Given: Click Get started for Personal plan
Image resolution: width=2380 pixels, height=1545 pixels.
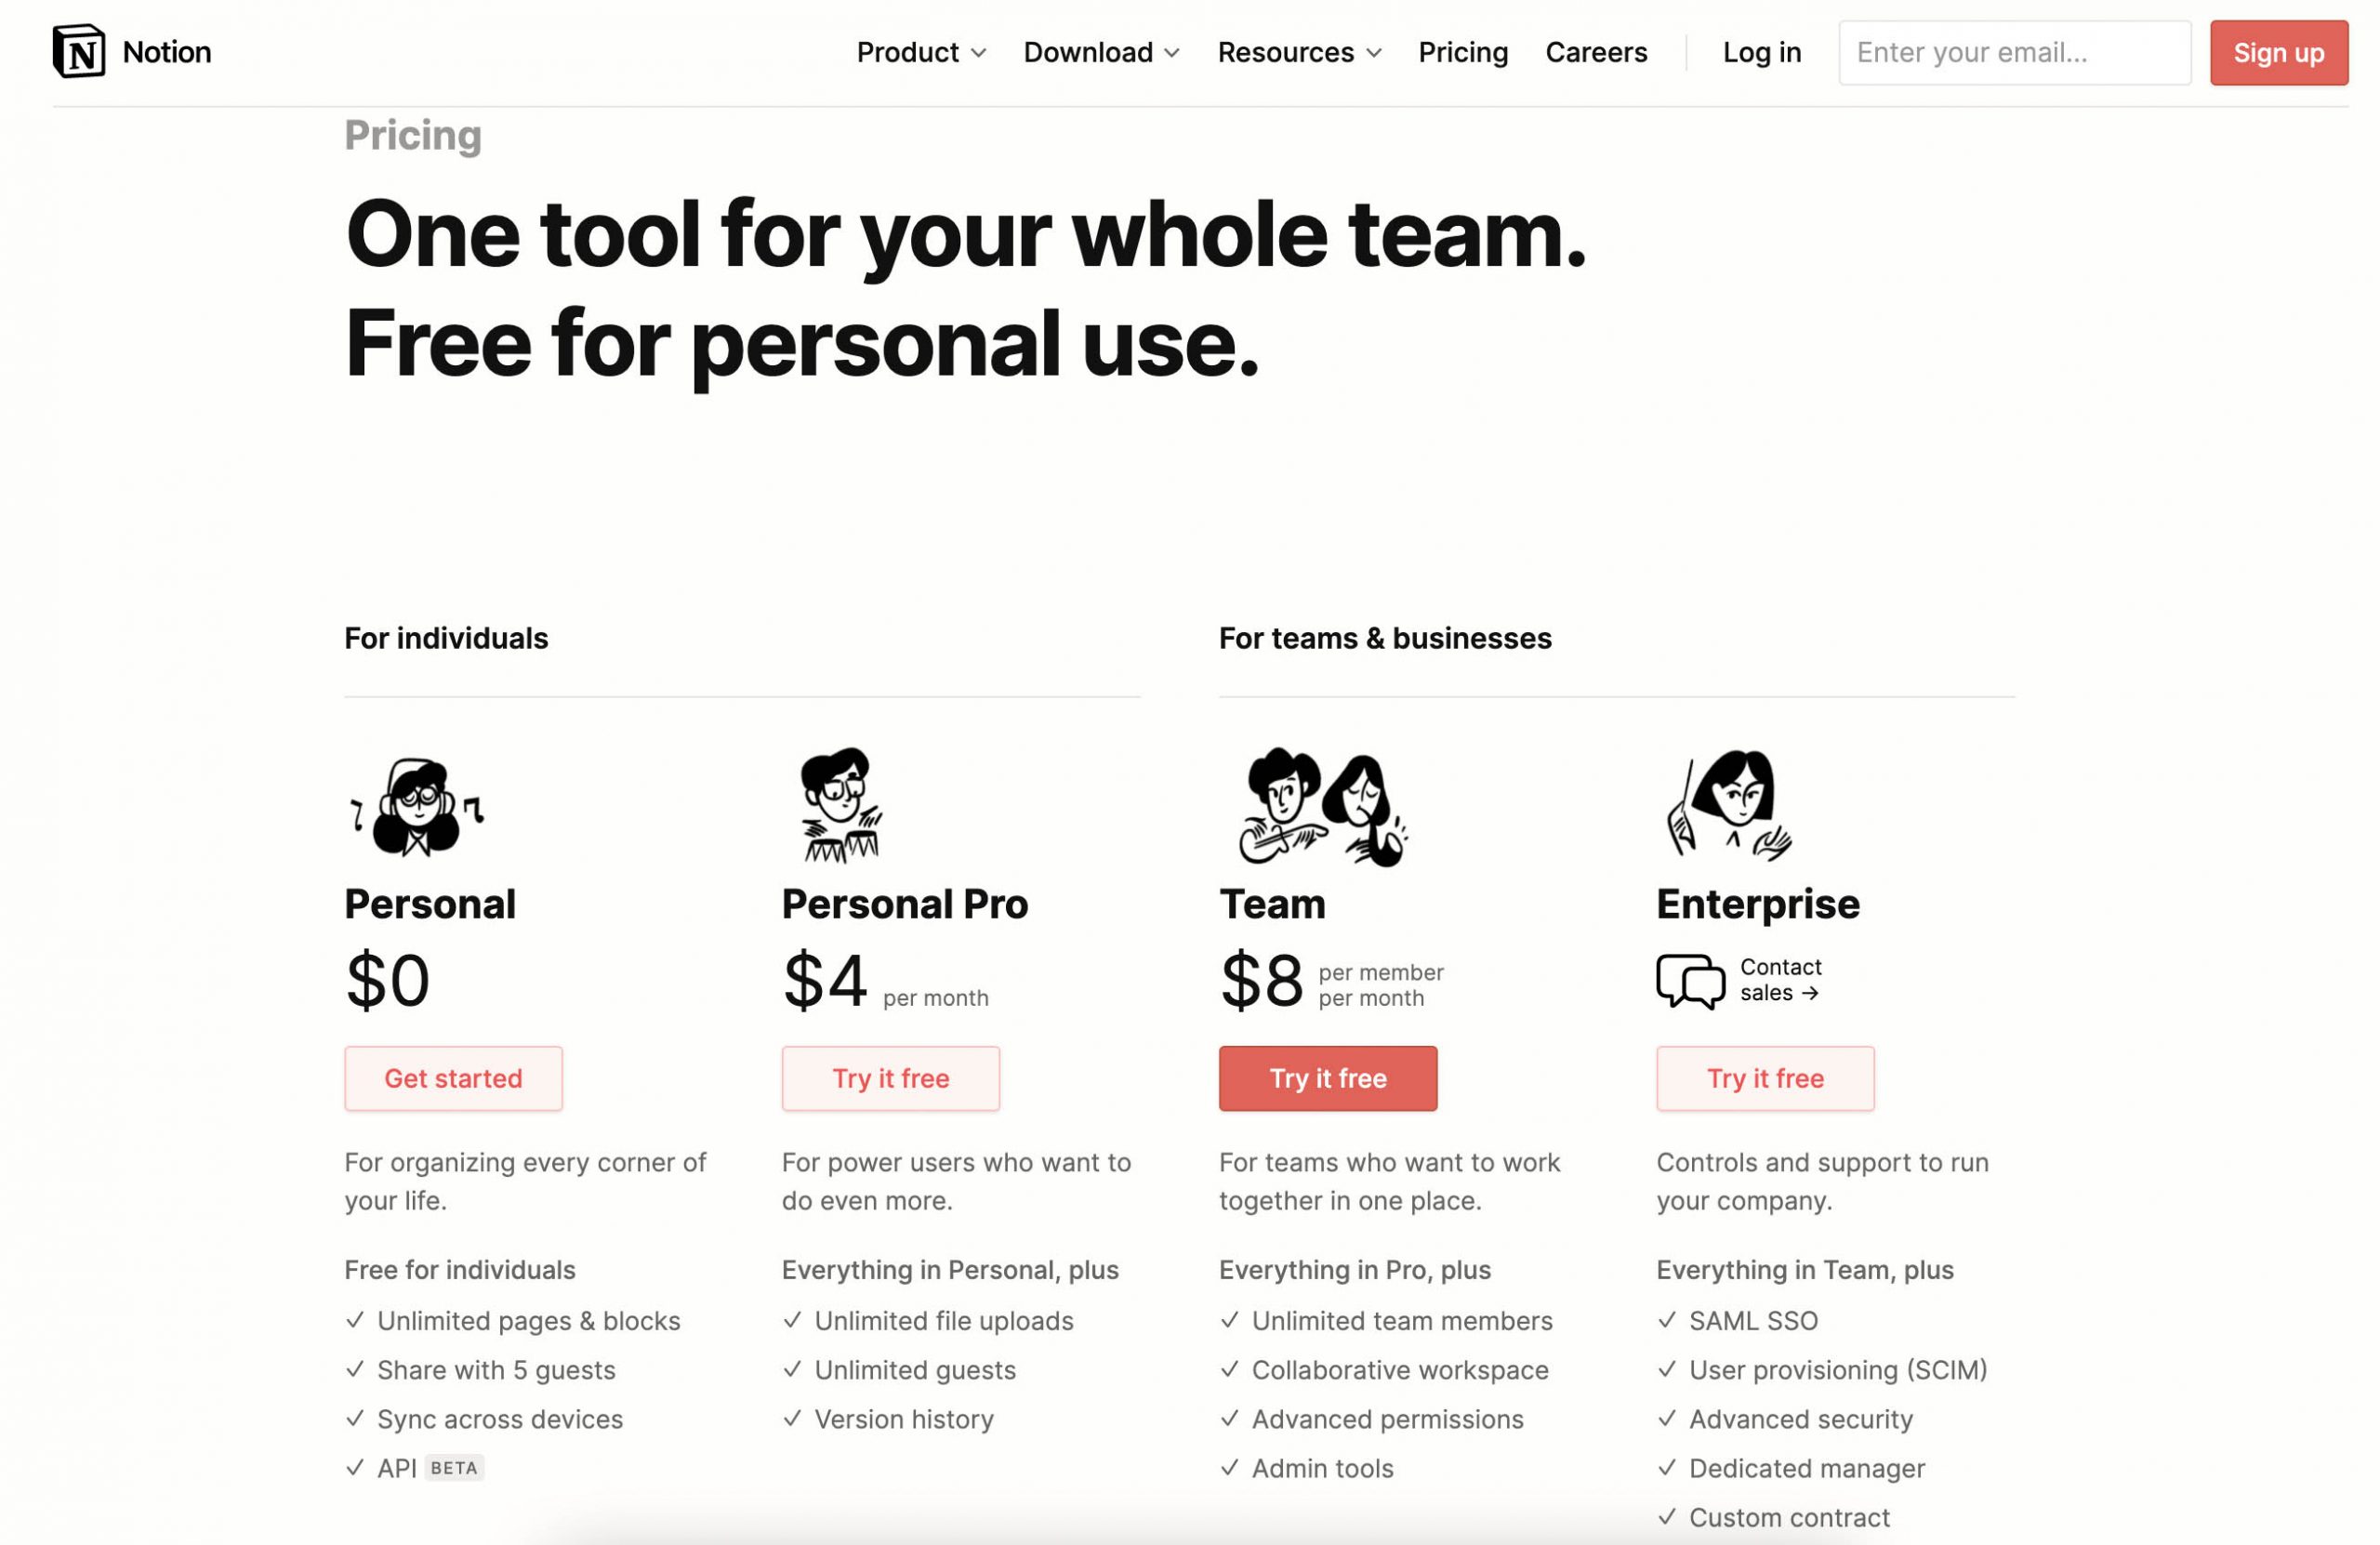Looking at the screenshot, I should (453, 1078).
